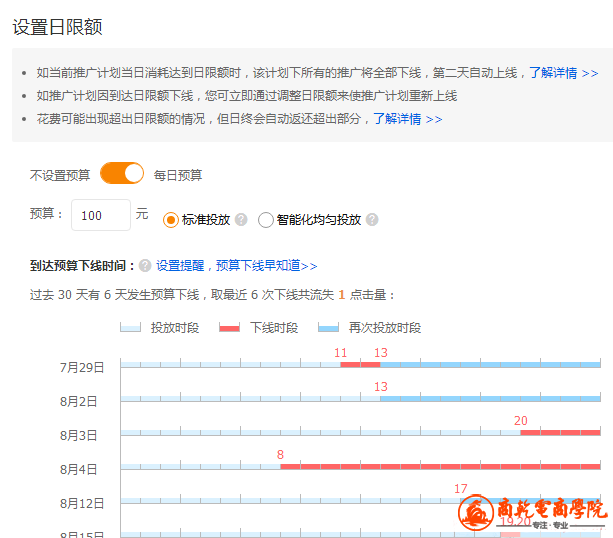Click the 不设置预算 label
Viewport: 613px width, 538px height.
60,175
